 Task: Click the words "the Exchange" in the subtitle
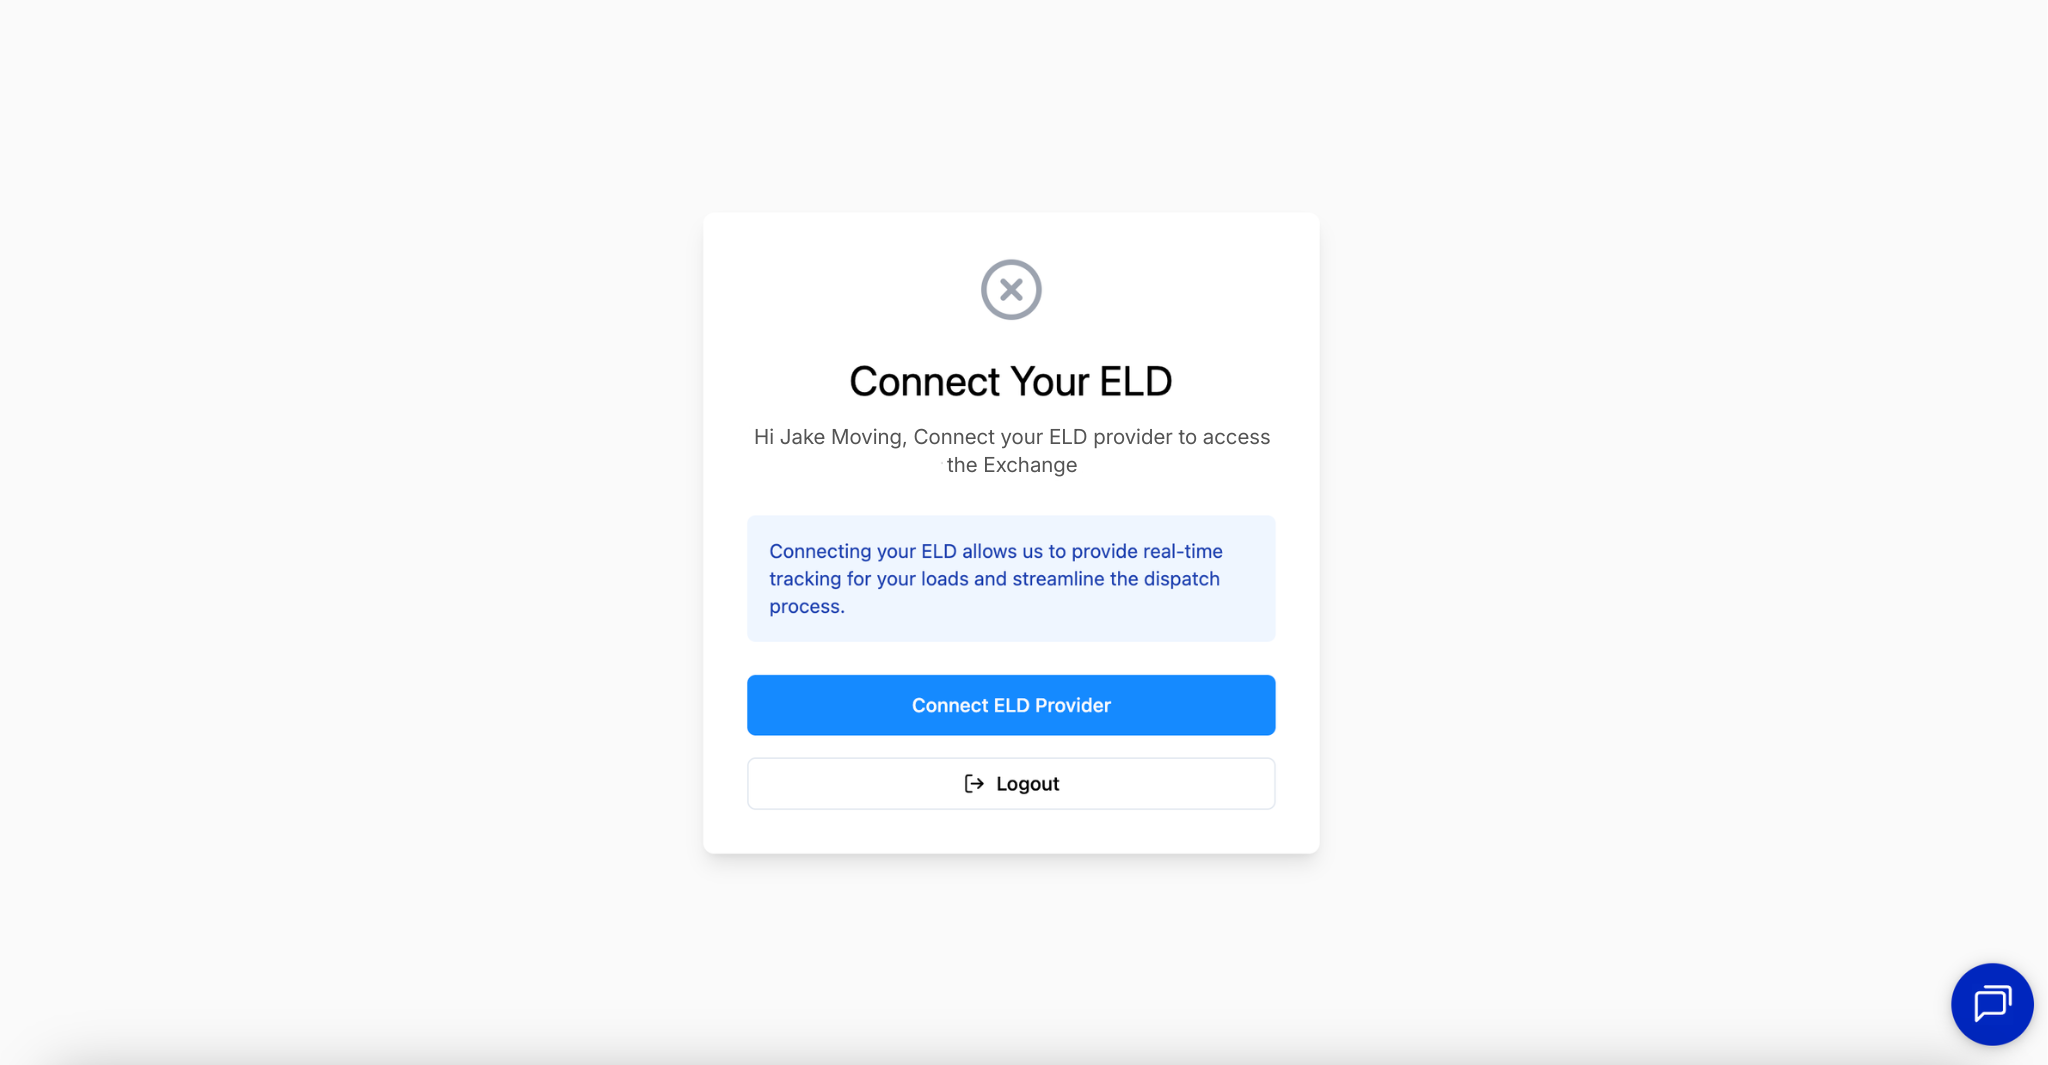pos(1012,465)
